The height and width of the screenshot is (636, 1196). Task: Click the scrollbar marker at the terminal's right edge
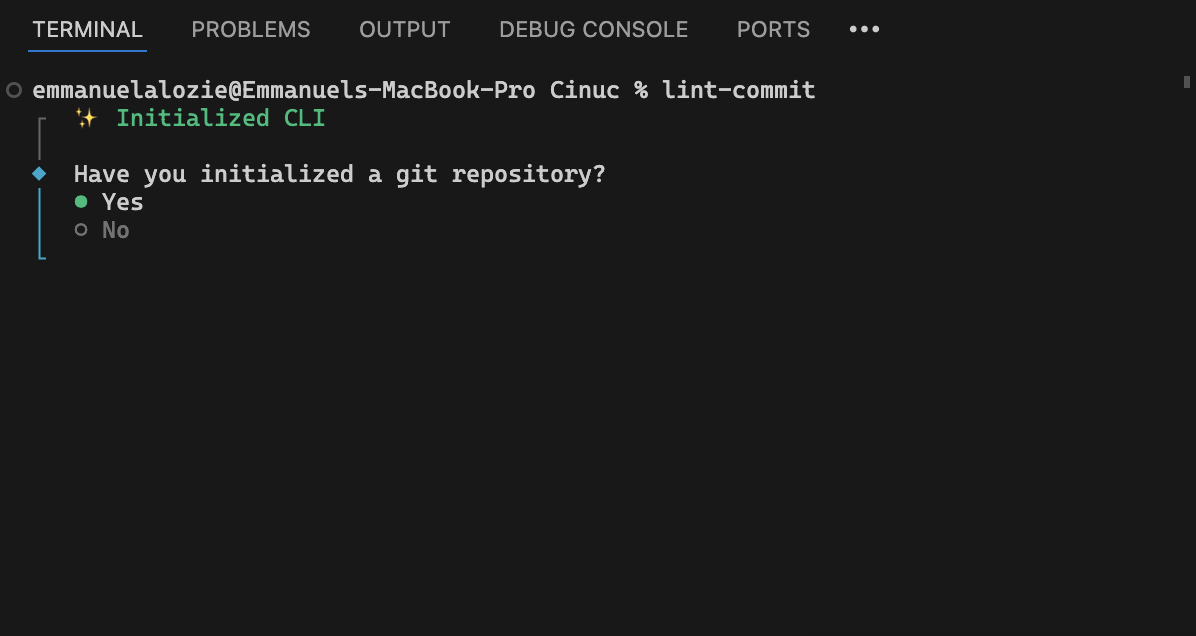(x=1187, y=82)
